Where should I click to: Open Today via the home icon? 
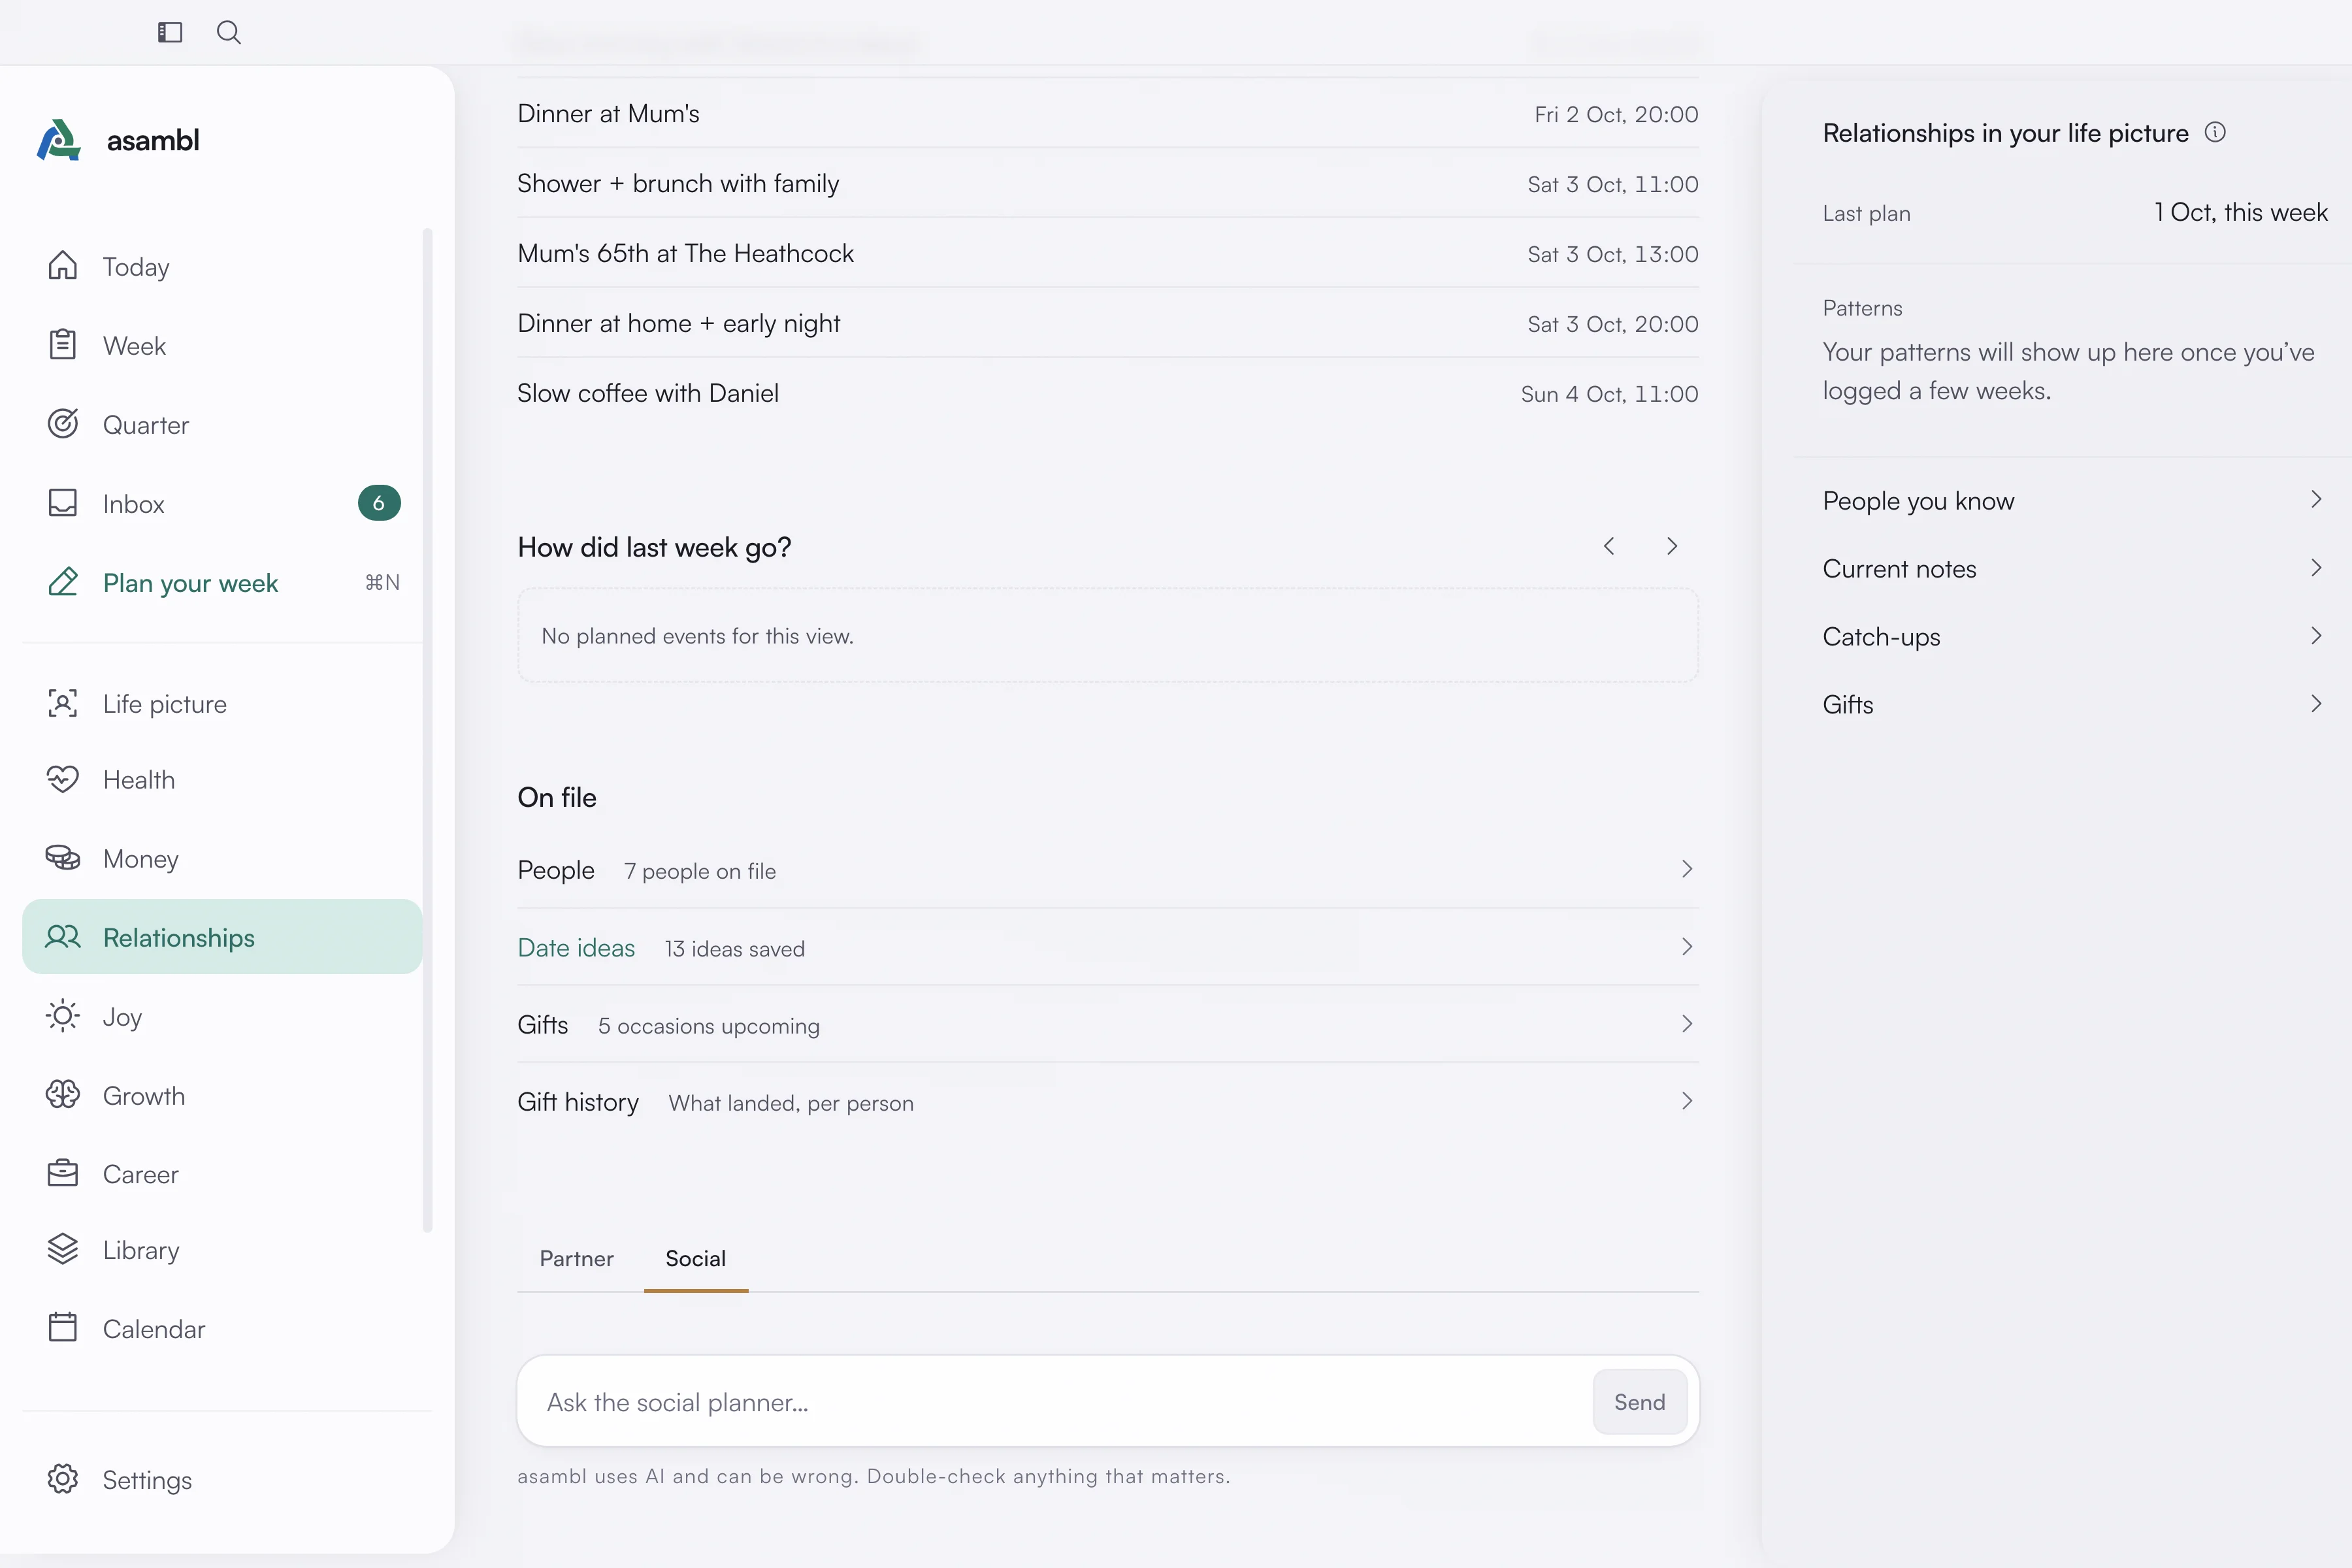pos(62,266)
